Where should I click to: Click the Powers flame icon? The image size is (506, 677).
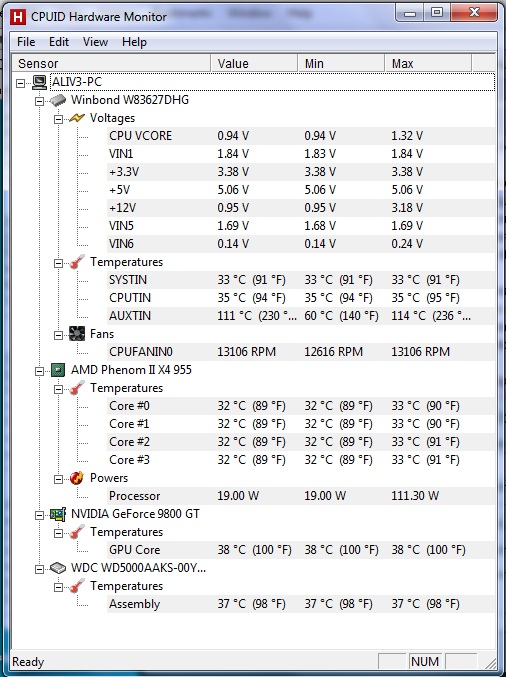[x=77, y=478]
